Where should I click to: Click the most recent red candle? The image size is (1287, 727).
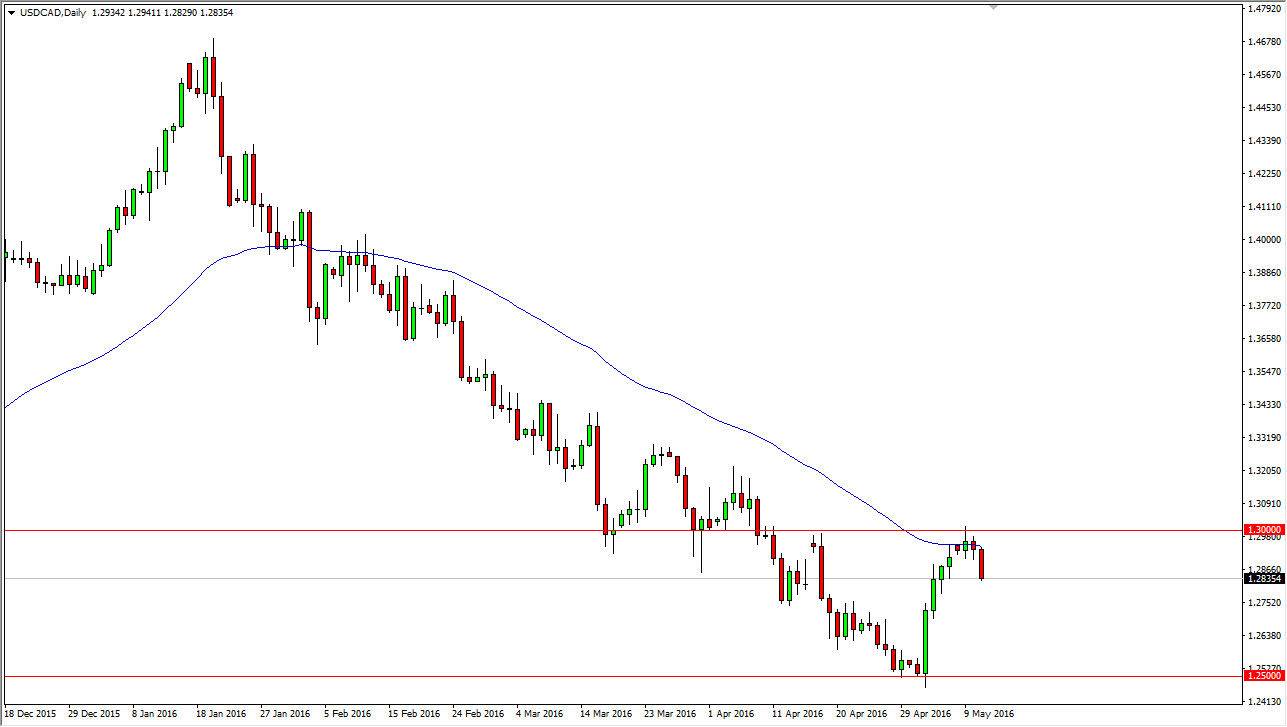981,565
